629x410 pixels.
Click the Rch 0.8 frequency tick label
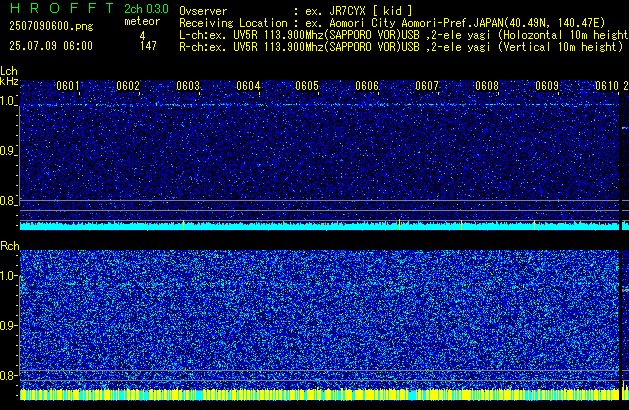[8, 375]
